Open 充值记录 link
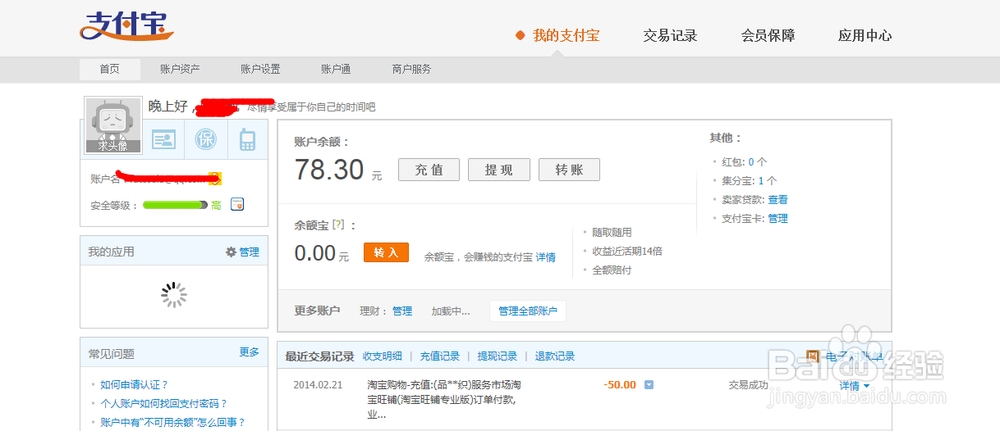This screenshot has width=1000, height=431. pos(439,356)
